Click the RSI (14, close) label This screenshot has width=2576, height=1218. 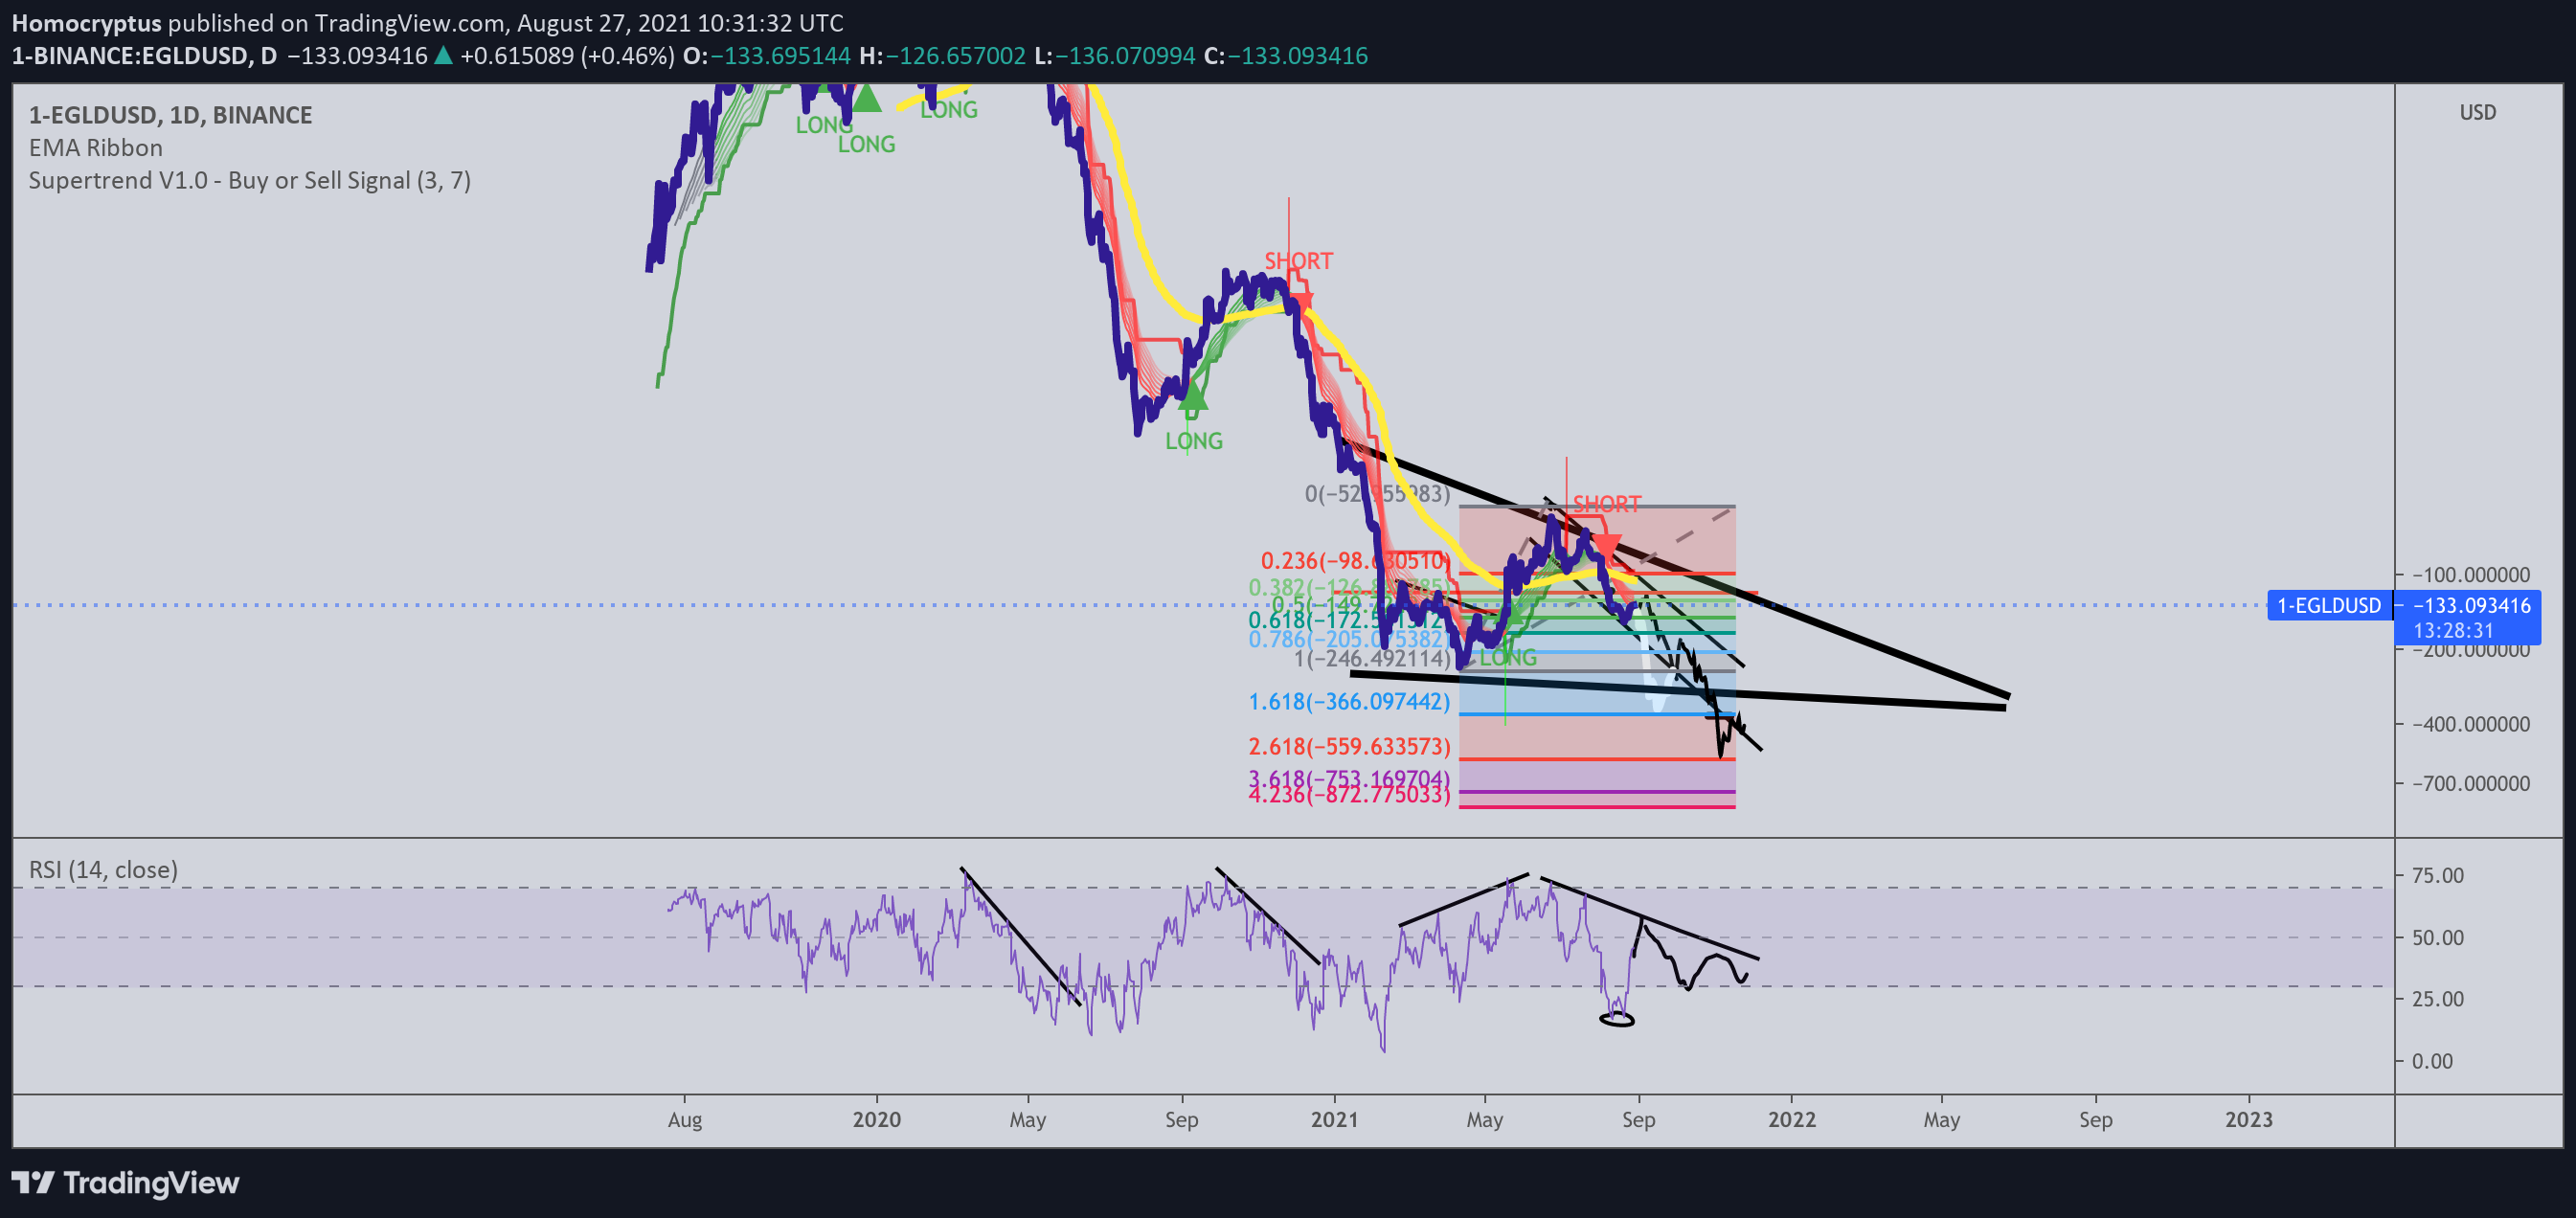(103, 869)
